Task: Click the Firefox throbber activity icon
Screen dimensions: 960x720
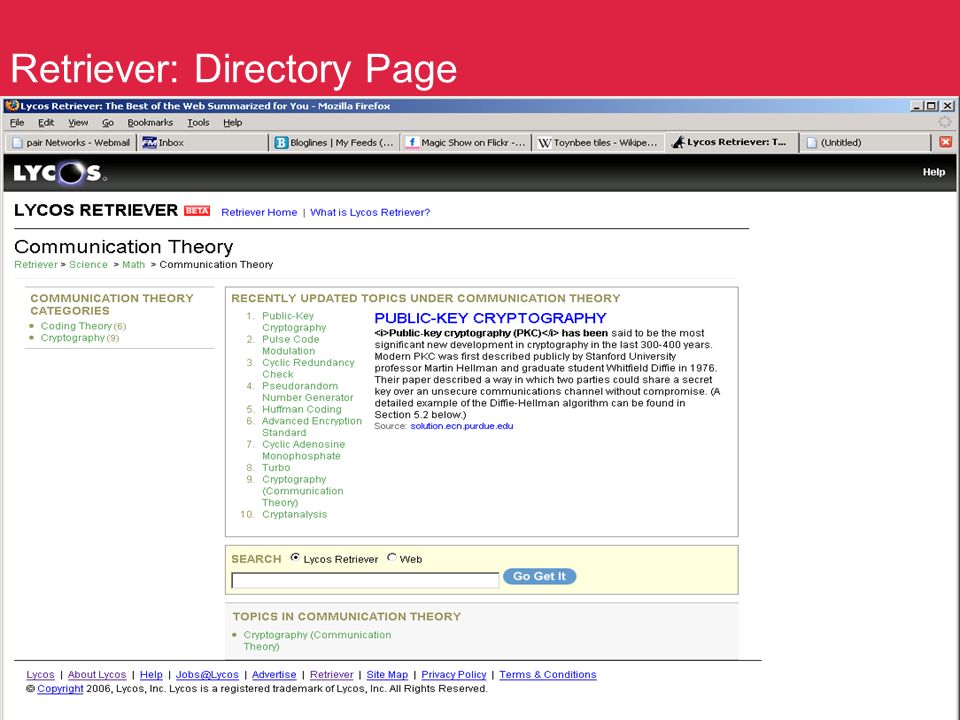Action: [x=945, y=122]
